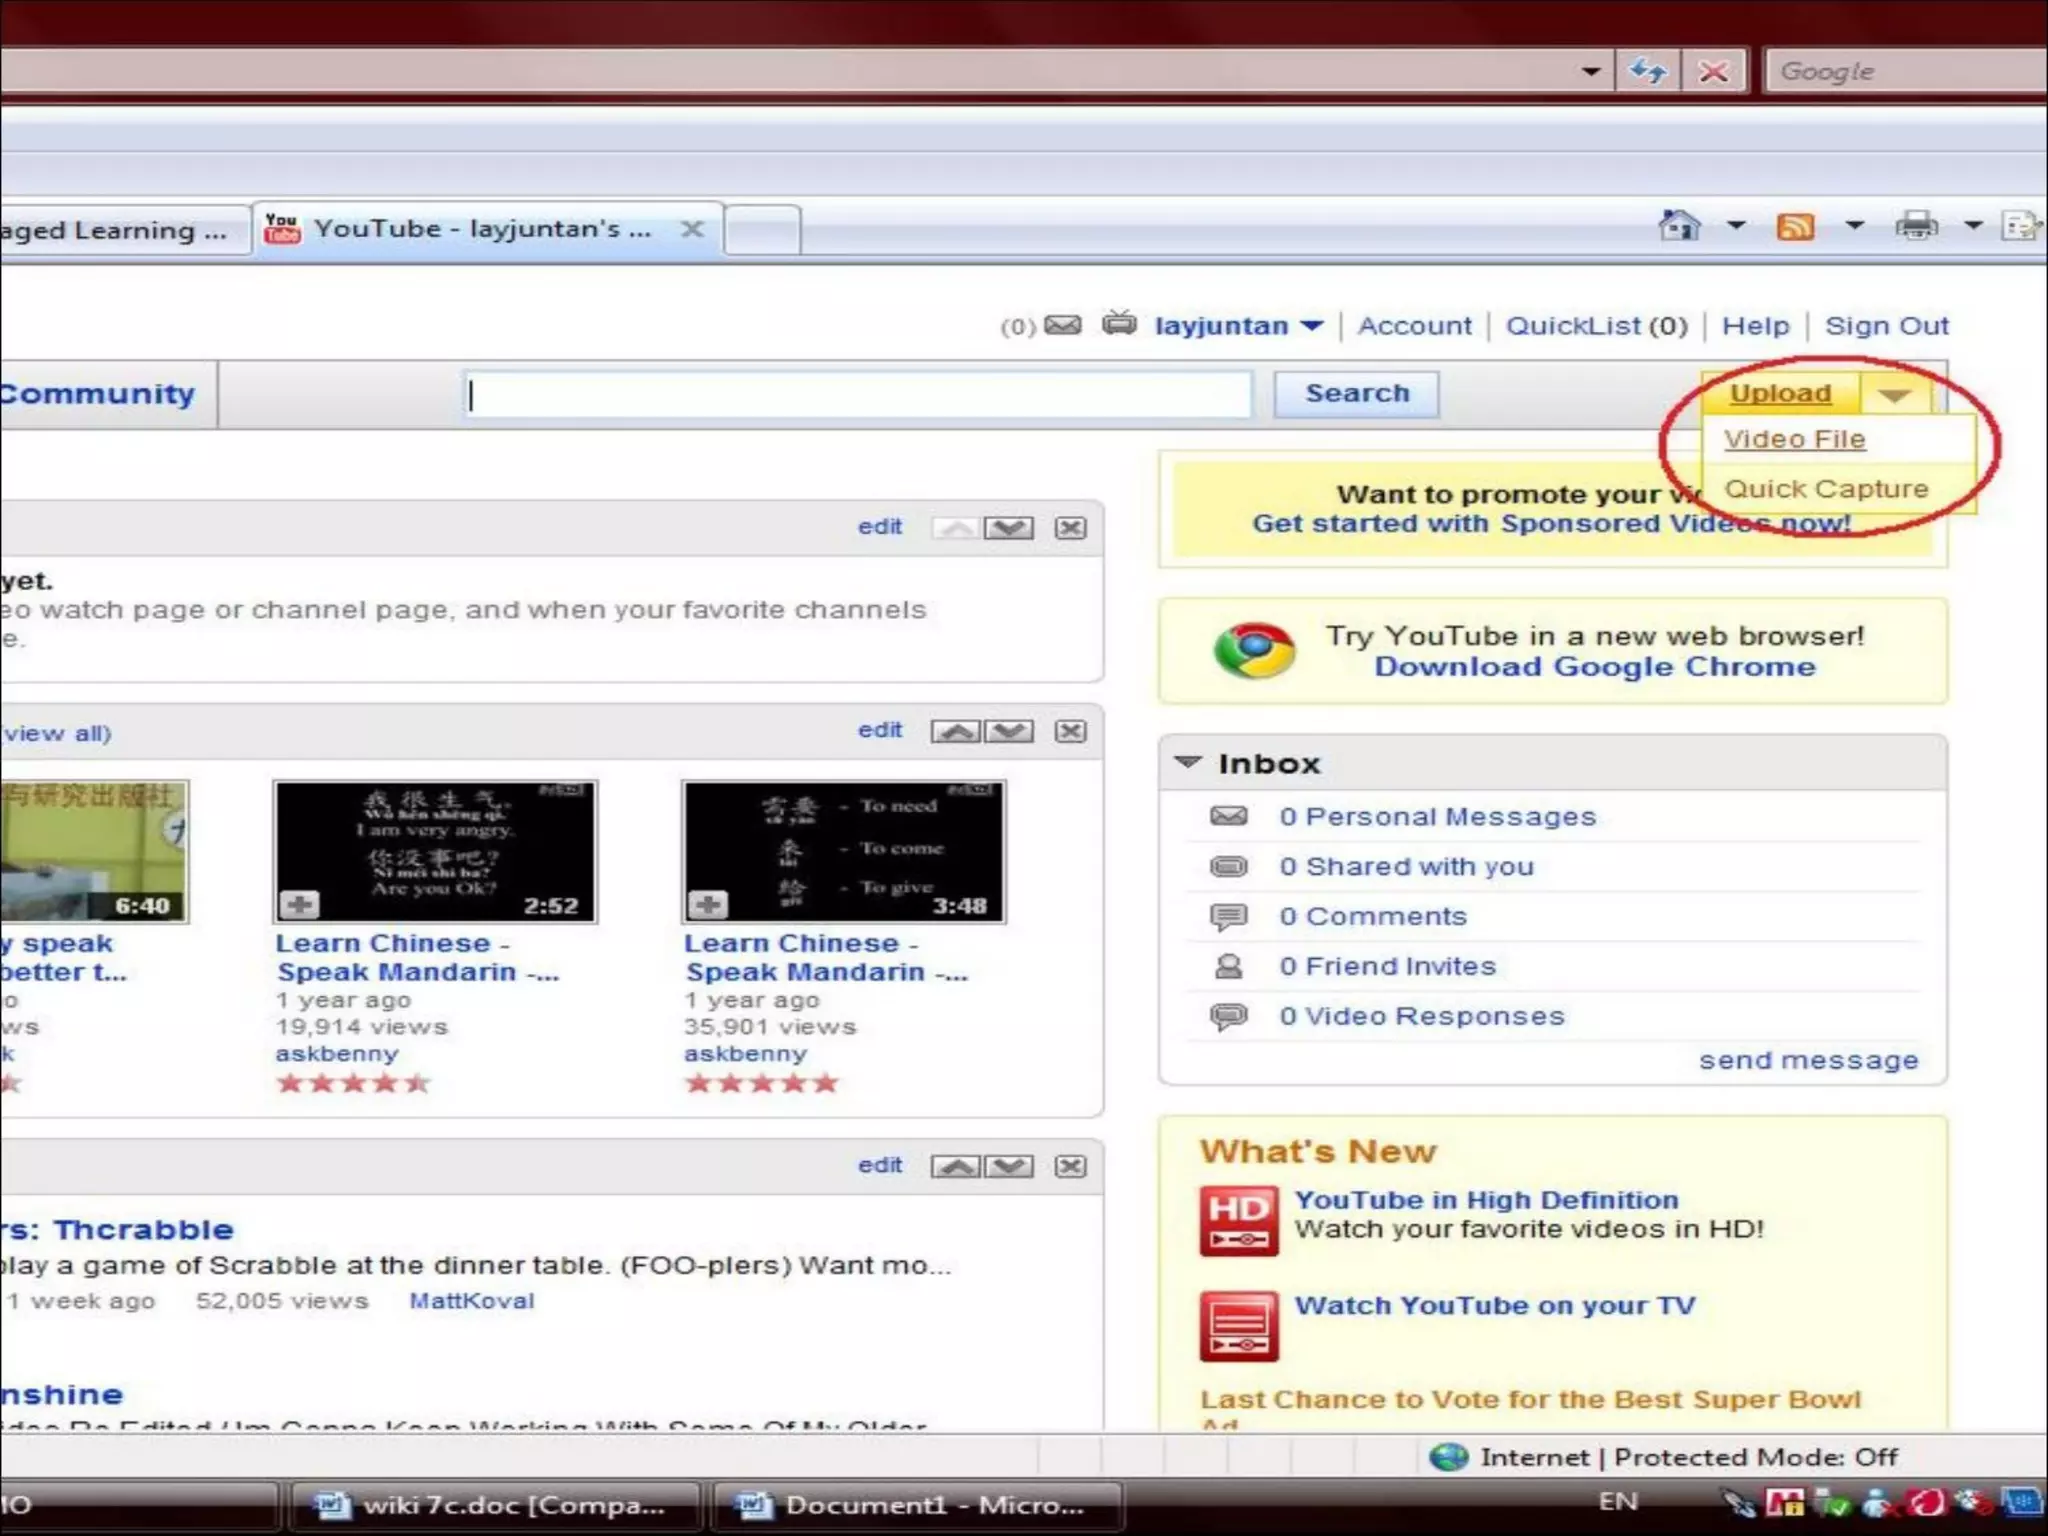Image resolution: width=2048 pixels, height=1536 pixels.
Task: Click Sign Out
Action: click(x=1886, y=326)
